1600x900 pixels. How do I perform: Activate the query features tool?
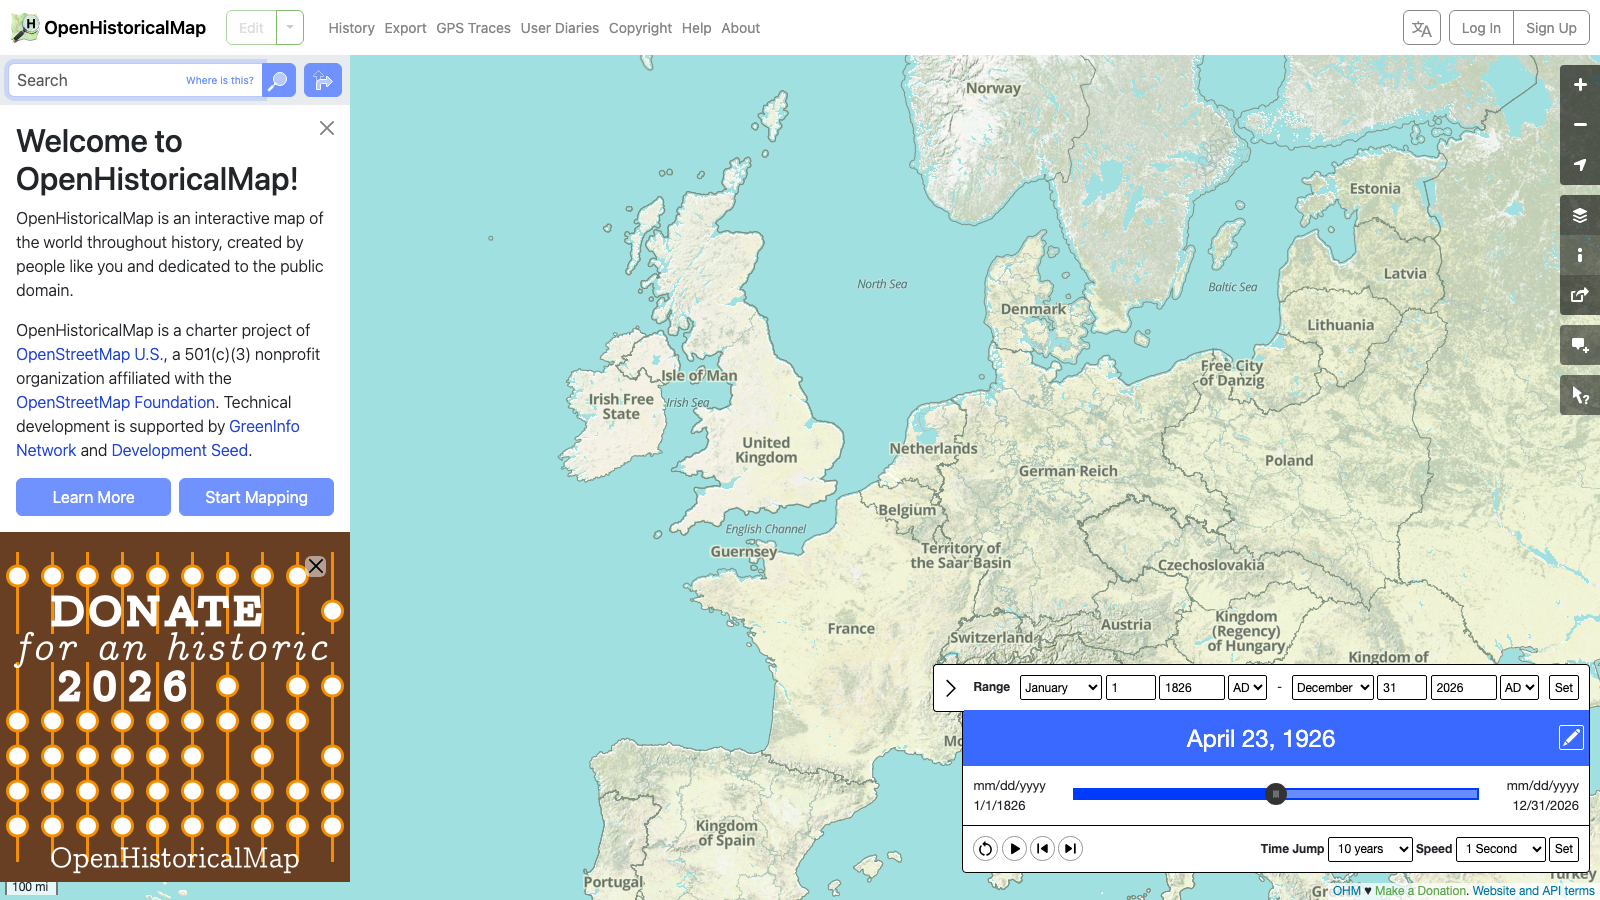pos(1580,394)
